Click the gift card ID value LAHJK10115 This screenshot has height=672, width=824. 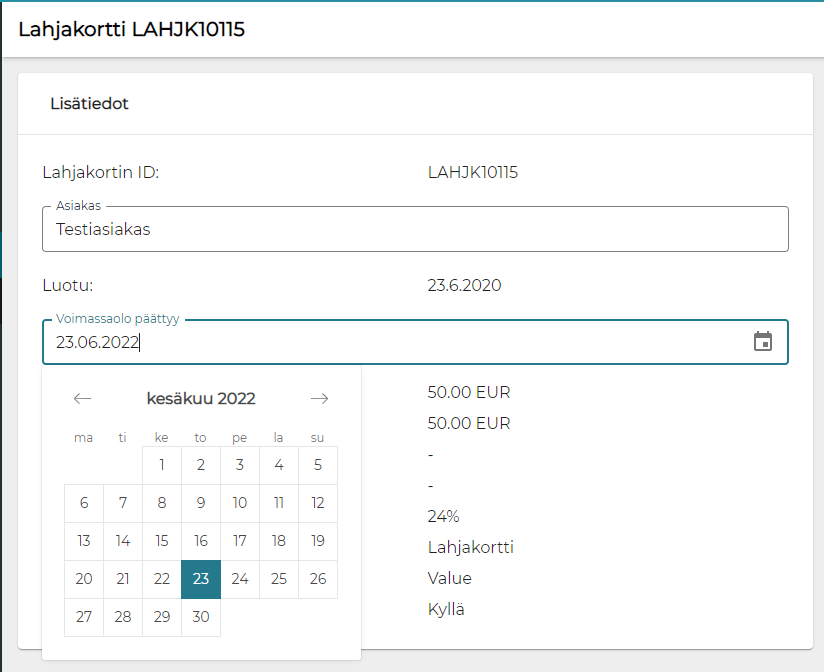point(472,172)
